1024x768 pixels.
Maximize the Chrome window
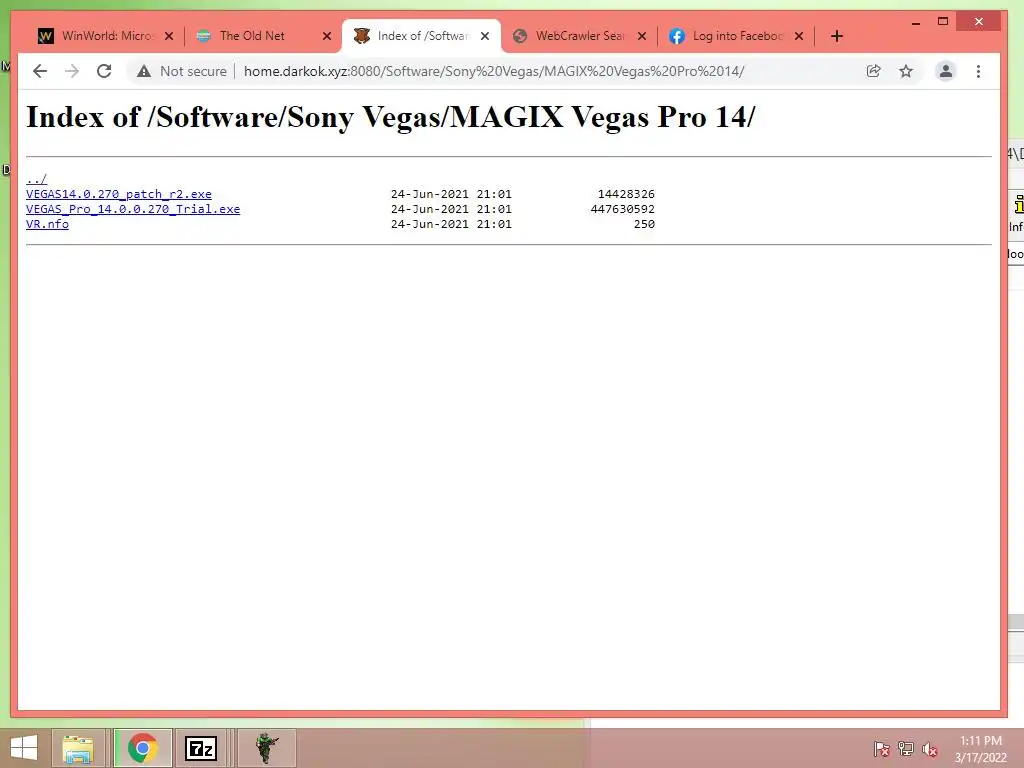[943, 22]
